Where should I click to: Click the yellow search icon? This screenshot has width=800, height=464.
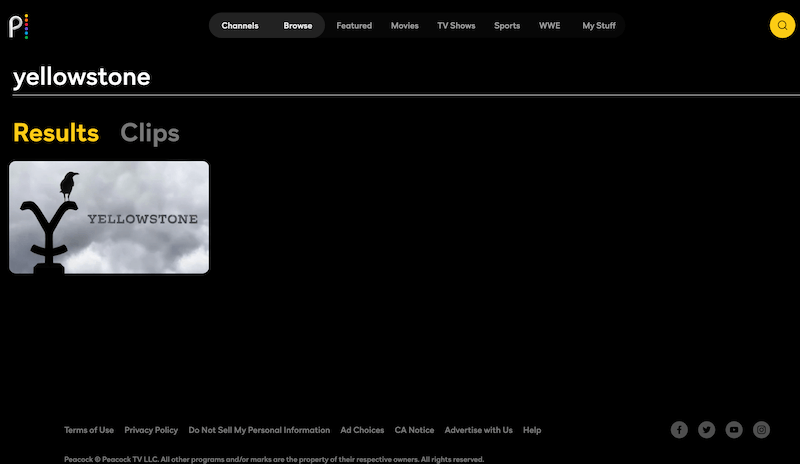(x=782, y=25)
